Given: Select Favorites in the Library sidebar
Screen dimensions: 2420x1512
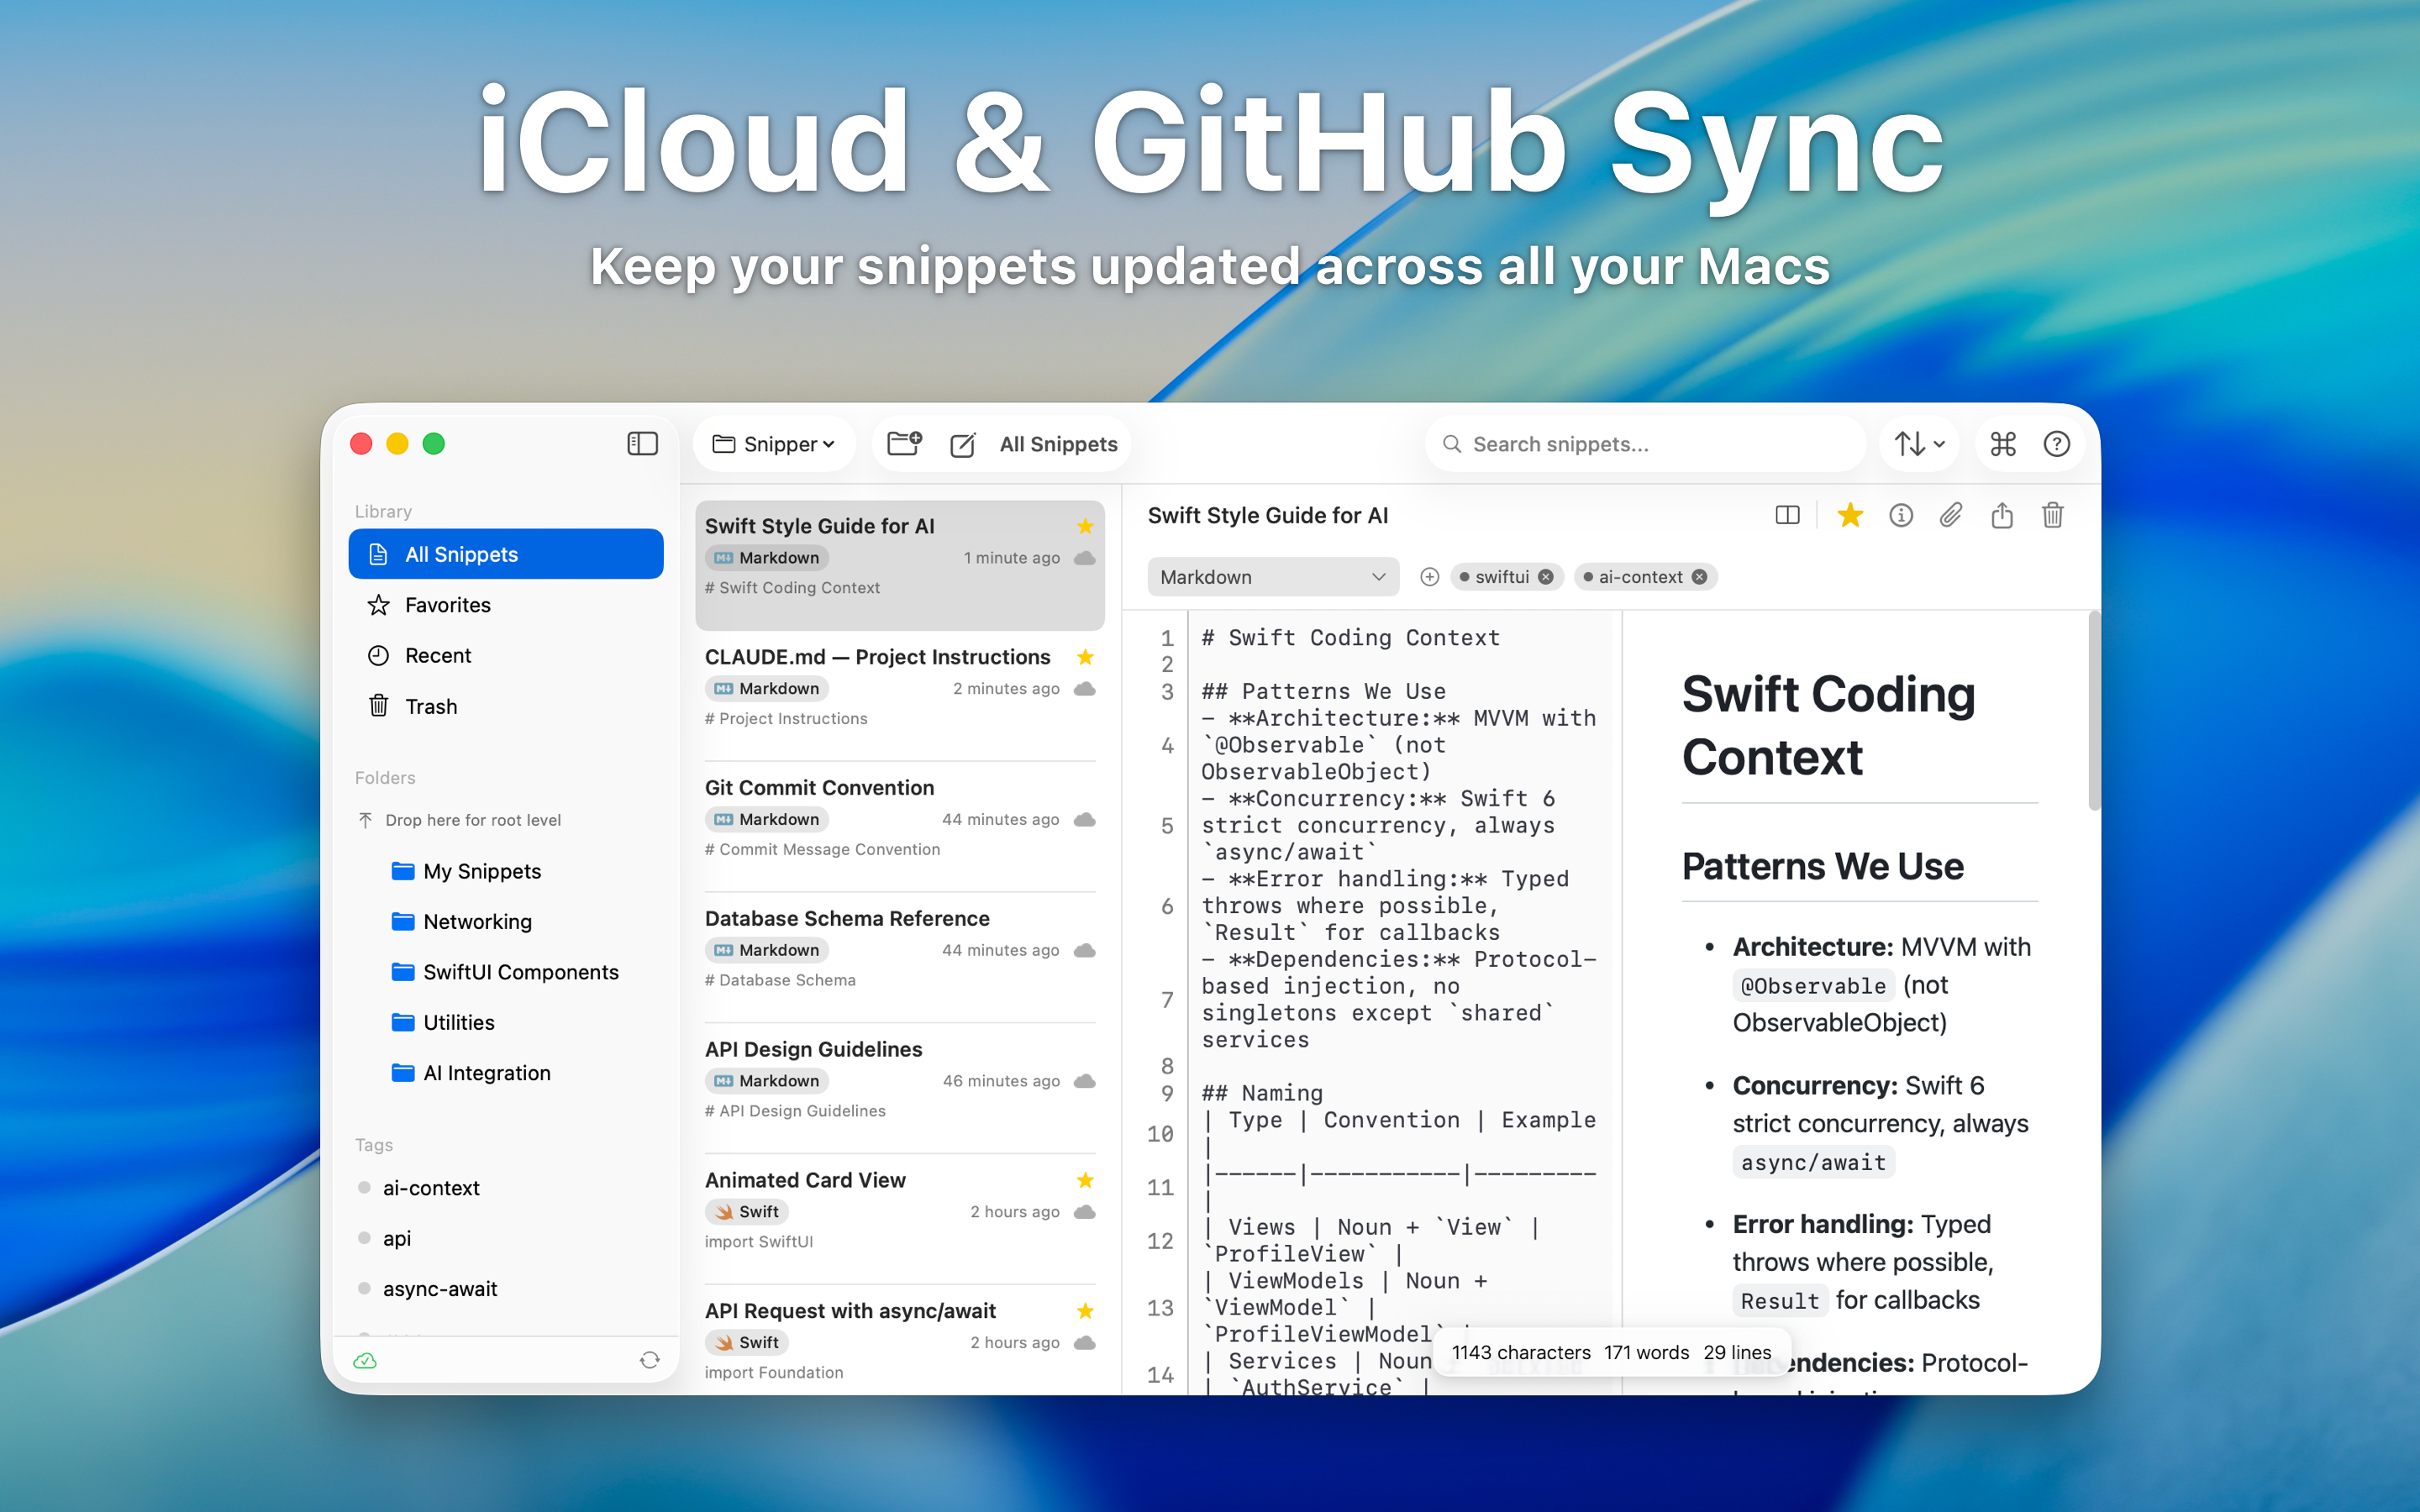Looking at the screenshot, I should pos(447,605).
